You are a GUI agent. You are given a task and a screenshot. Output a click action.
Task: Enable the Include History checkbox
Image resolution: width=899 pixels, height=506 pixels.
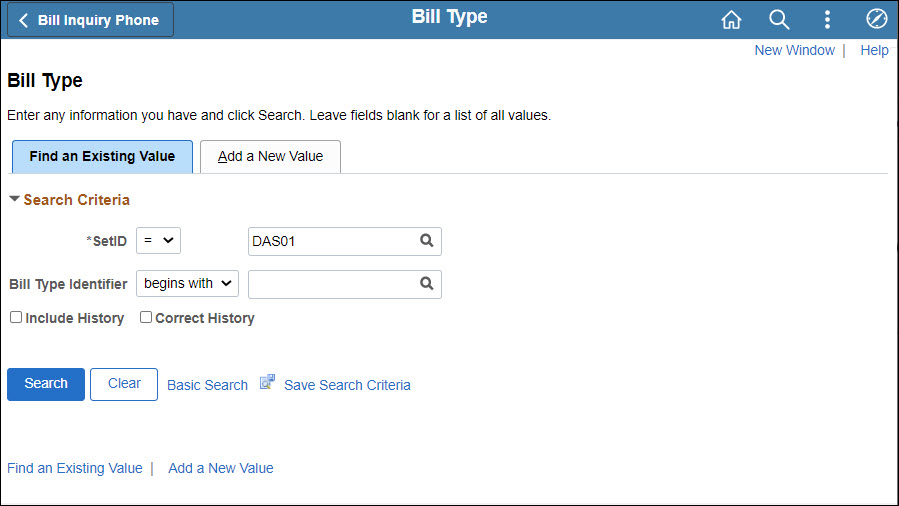tap(16, 317)
